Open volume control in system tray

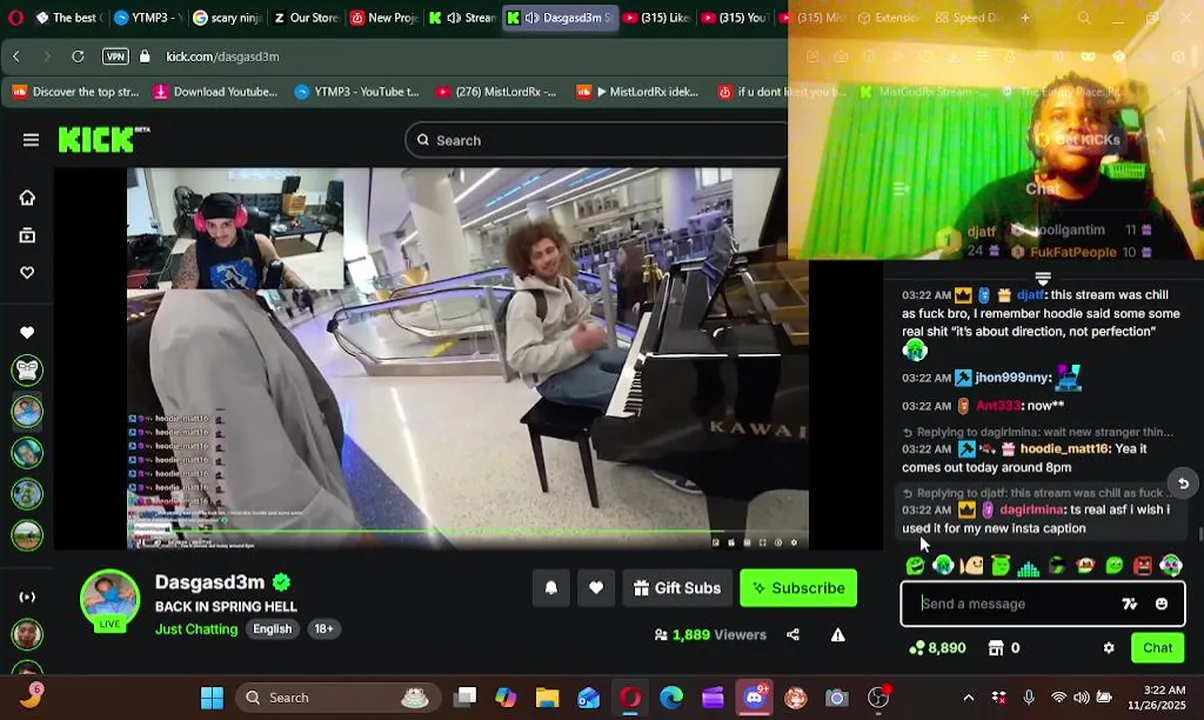1082,698
